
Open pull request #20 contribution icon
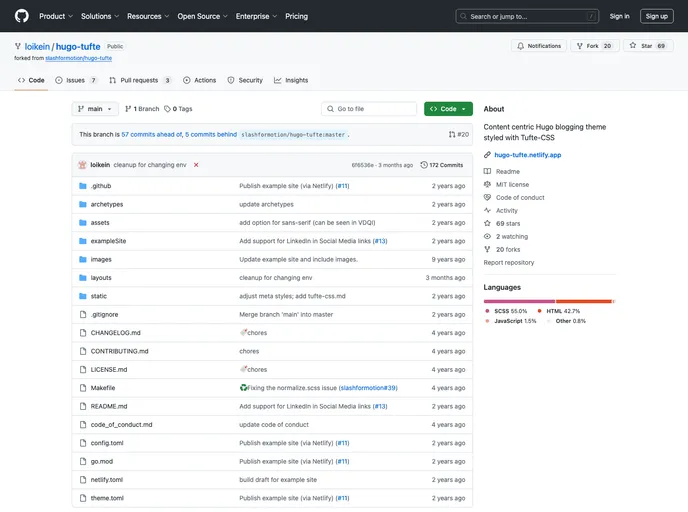coord(458,134)
